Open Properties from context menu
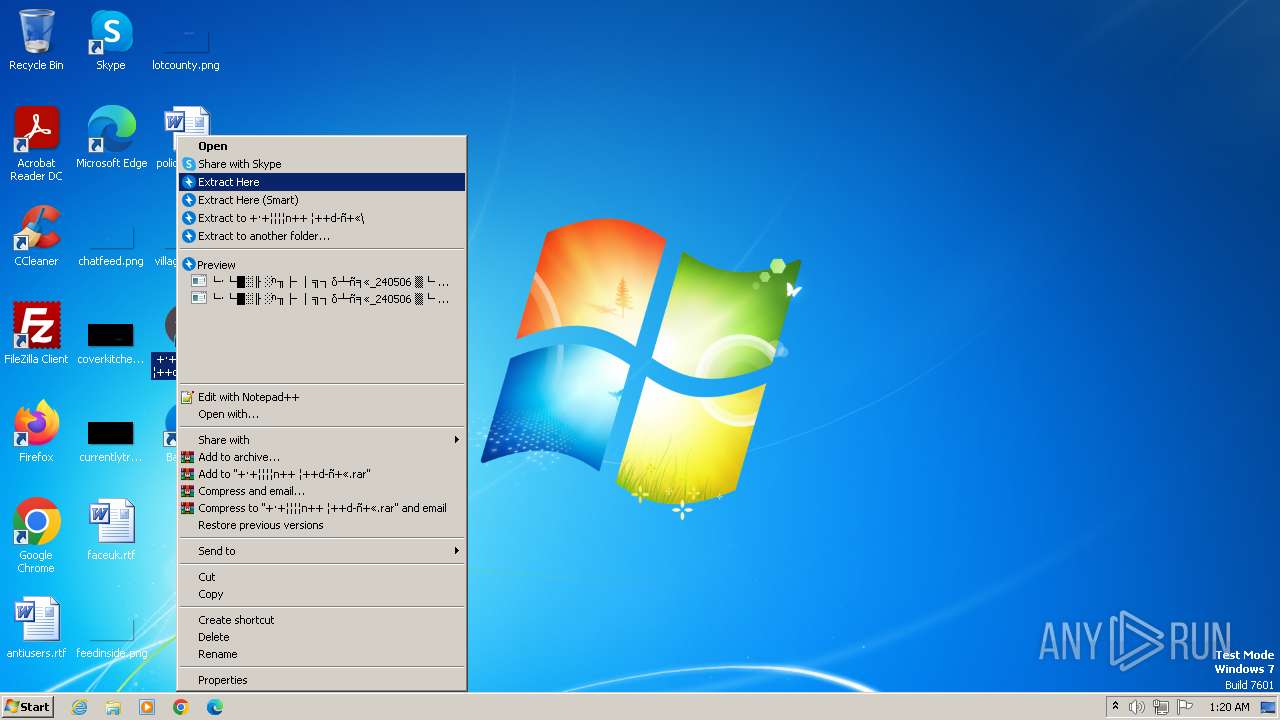1280x720 pixels. pos(322,680)
